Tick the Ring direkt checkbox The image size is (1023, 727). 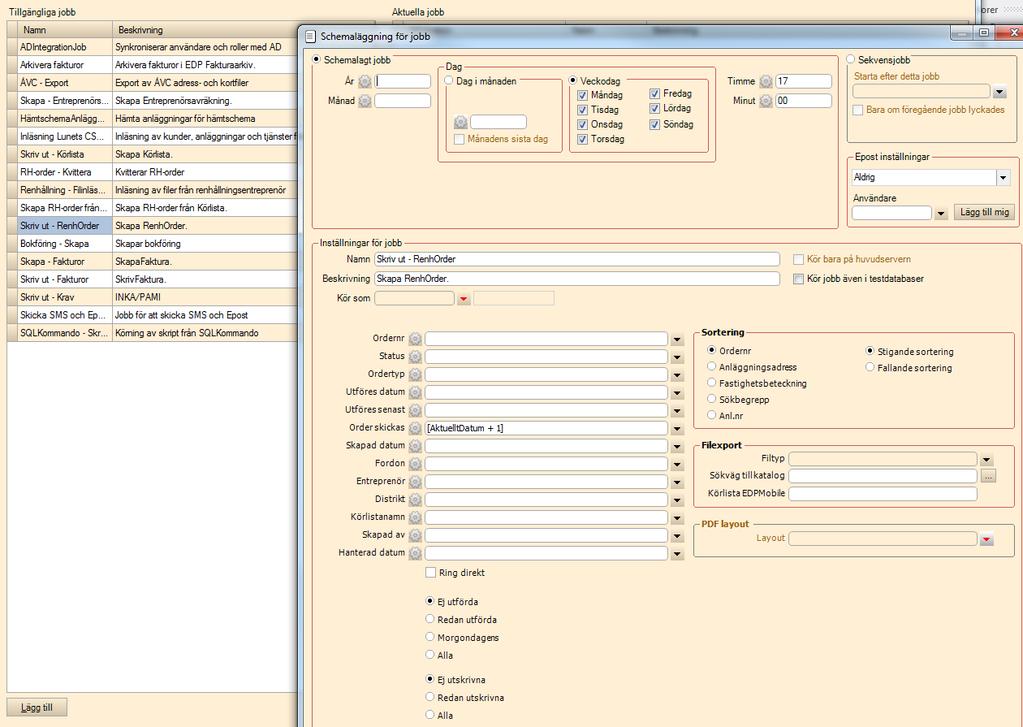[x=431, y=573]
